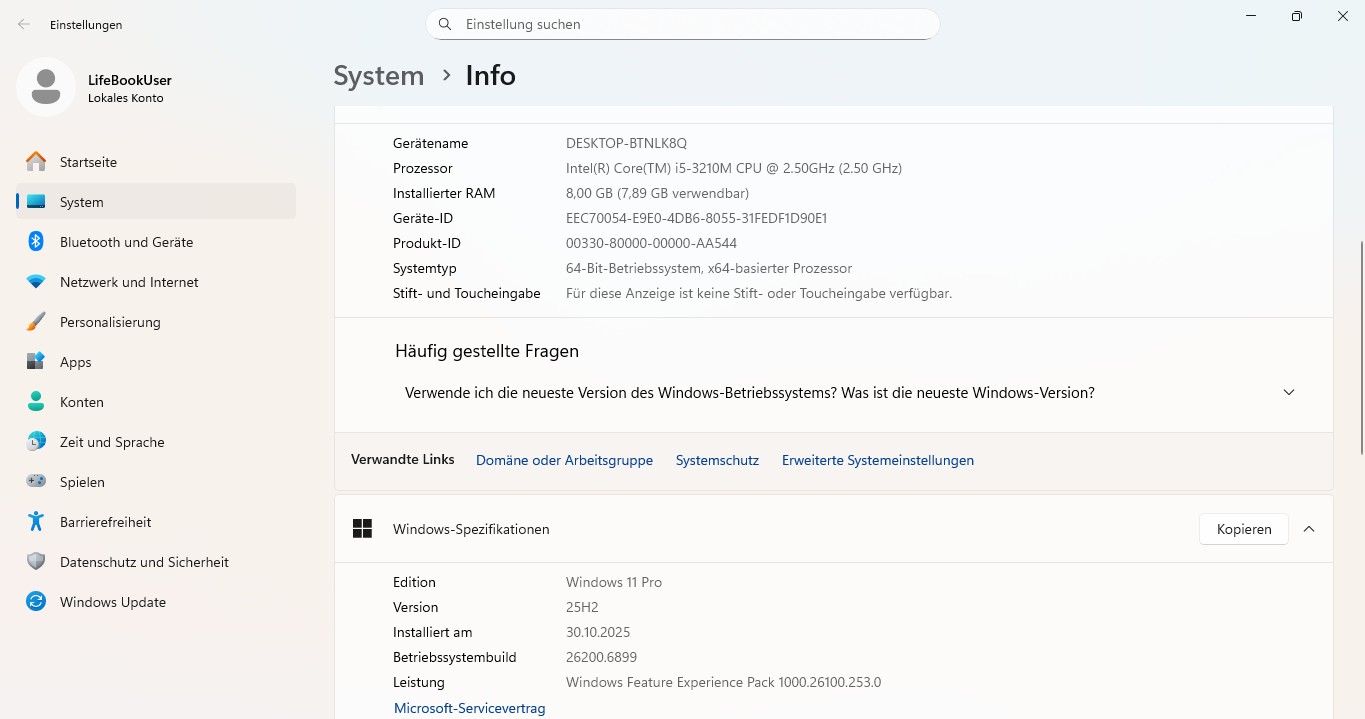The height and width of the screenshot is (719, 1365).
Task: Open the Systemschutz link
Action: coord(717,461)
